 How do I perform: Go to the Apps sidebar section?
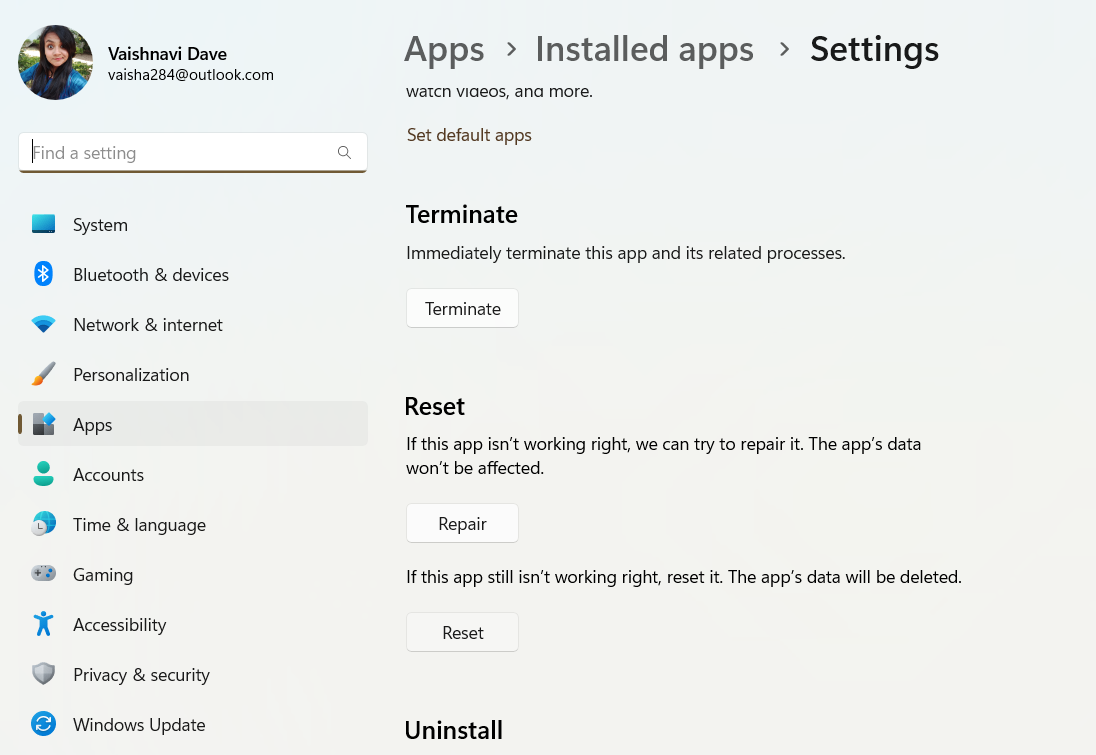(x=93, y=425)
